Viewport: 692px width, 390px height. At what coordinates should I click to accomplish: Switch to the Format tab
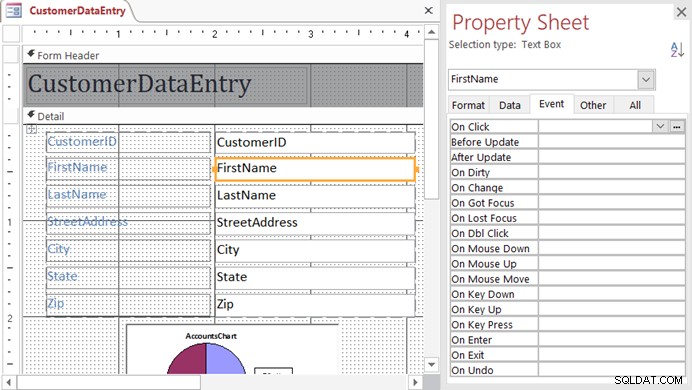tap(468, 105)
